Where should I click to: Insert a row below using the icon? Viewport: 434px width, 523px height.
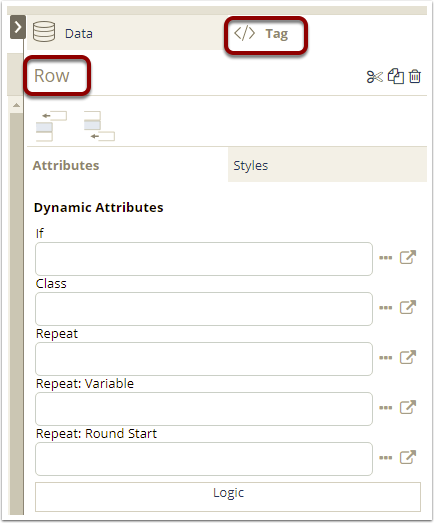click(x=99, y=126)
